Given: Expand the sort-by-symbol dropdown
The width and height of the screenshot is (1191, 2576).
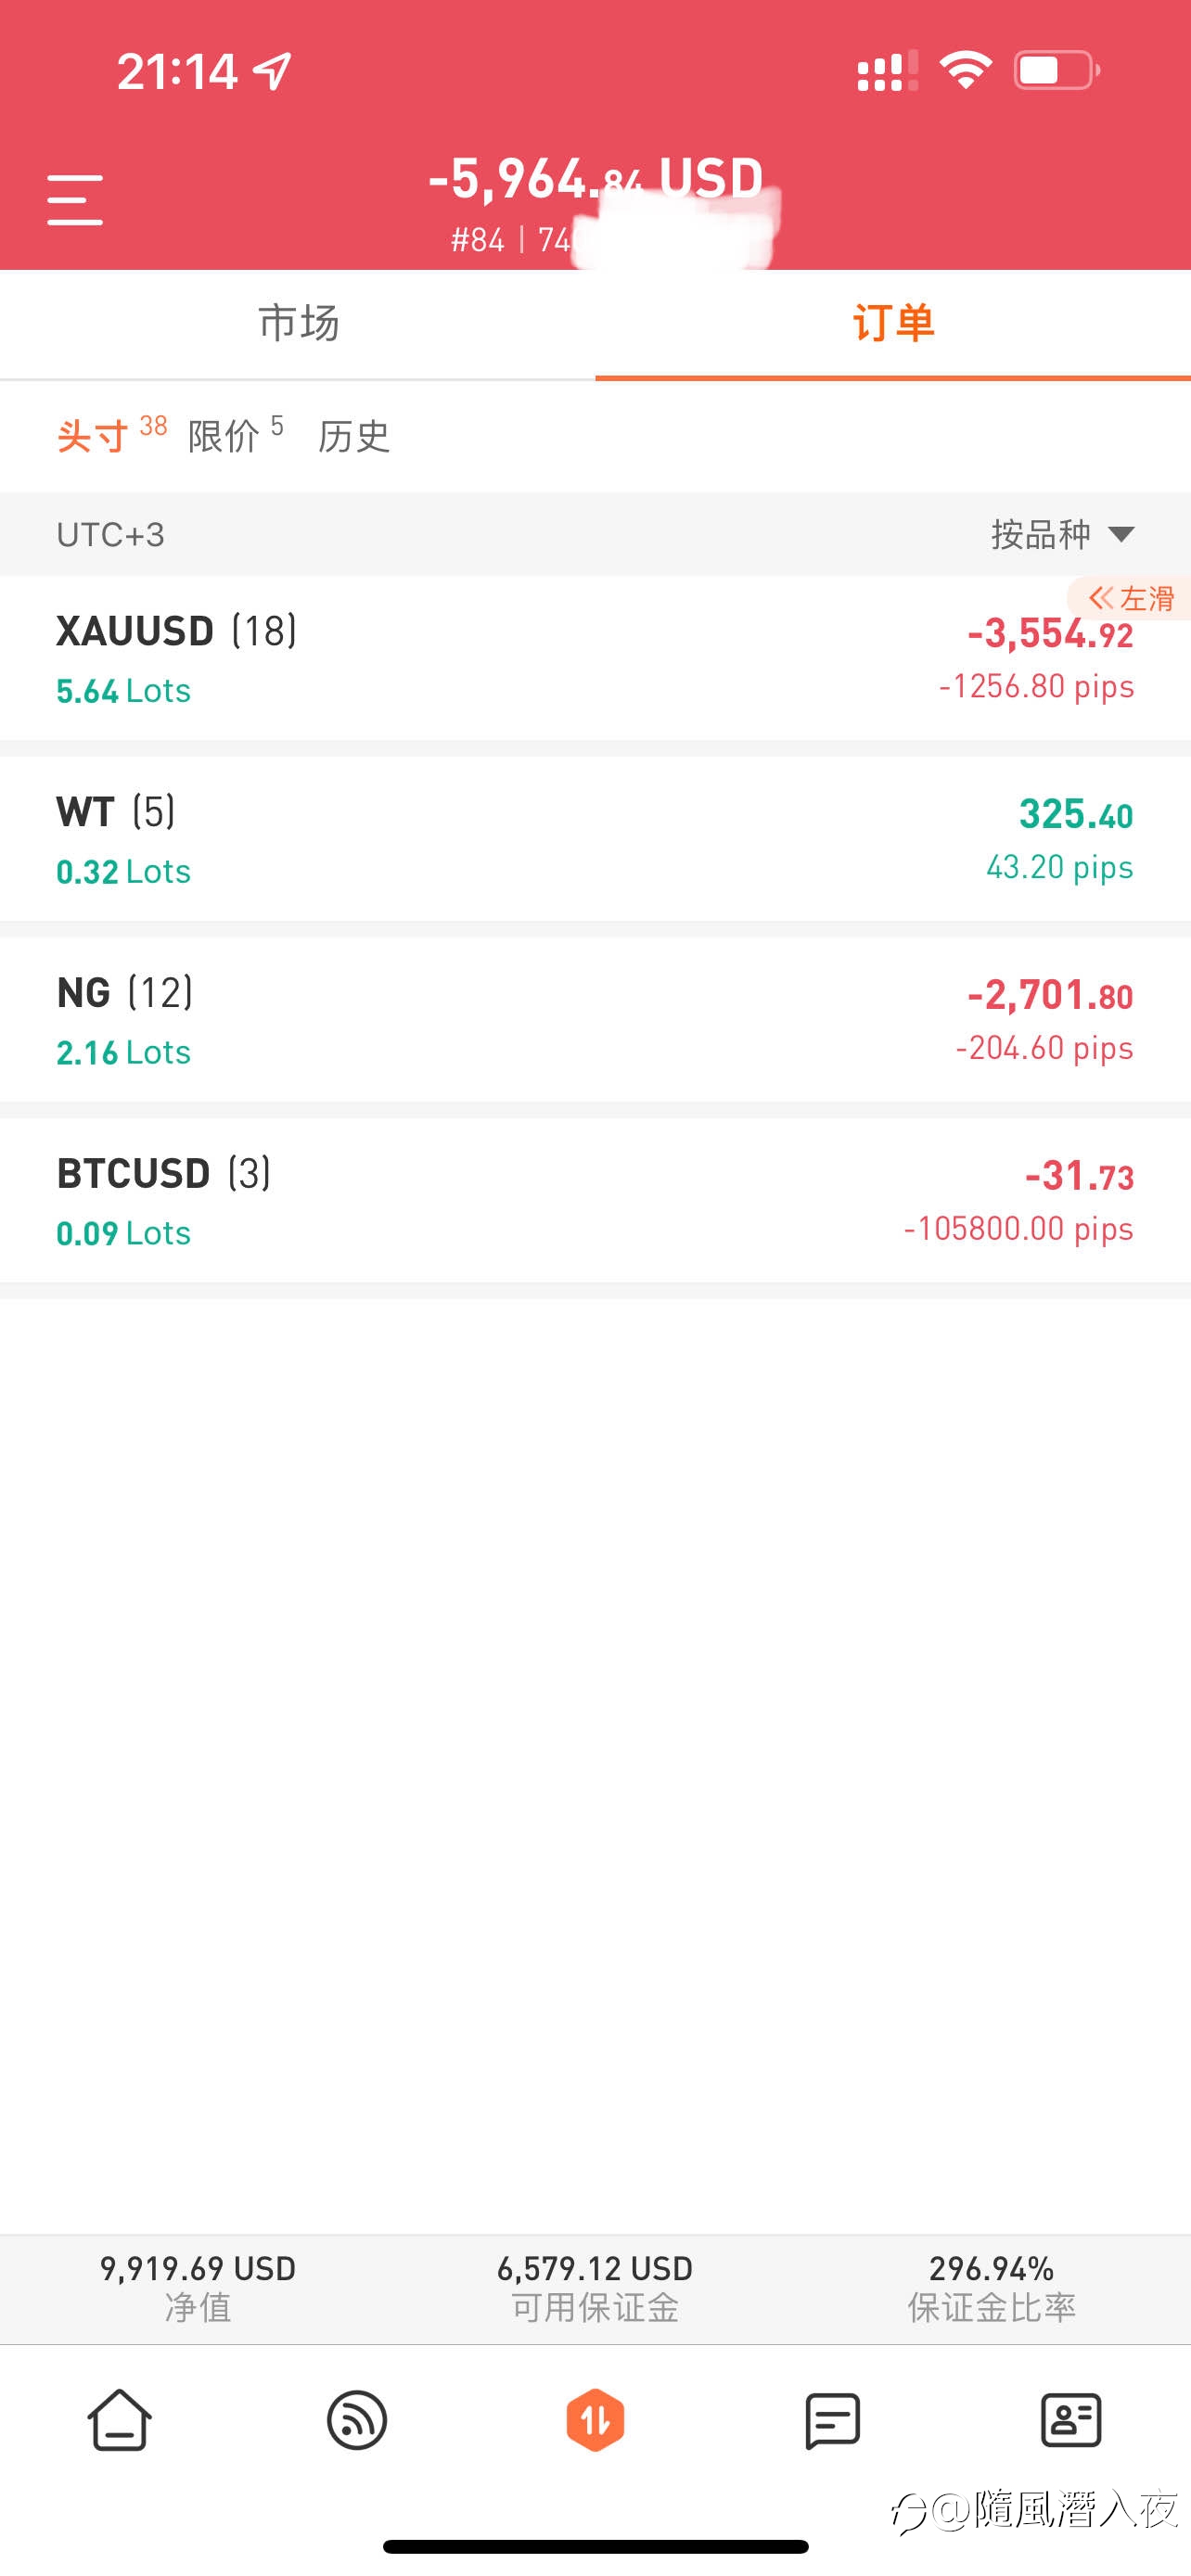Looking at the screenshot, I should (x=1062, y=534).
